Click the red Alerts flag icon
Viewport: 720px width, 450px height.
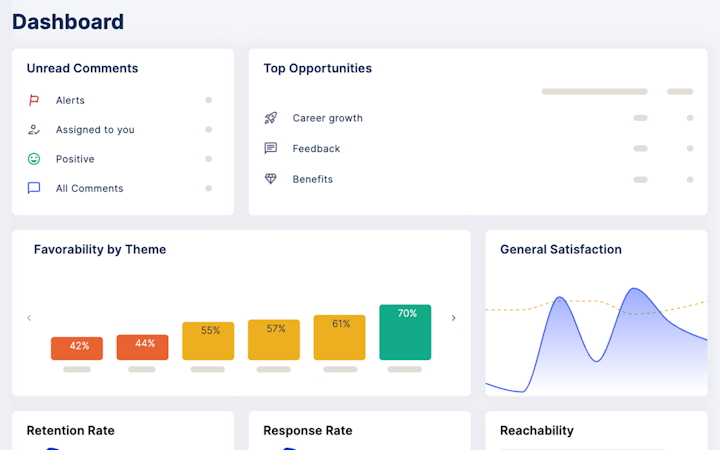(x=34, y=100)
